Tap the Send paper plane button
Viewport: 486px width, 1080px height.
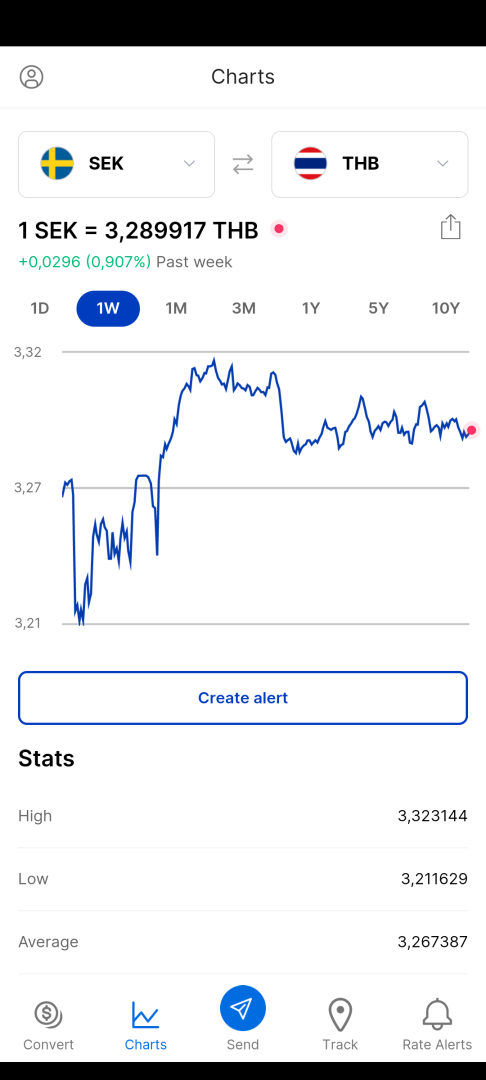click(x=243, y=1008)
